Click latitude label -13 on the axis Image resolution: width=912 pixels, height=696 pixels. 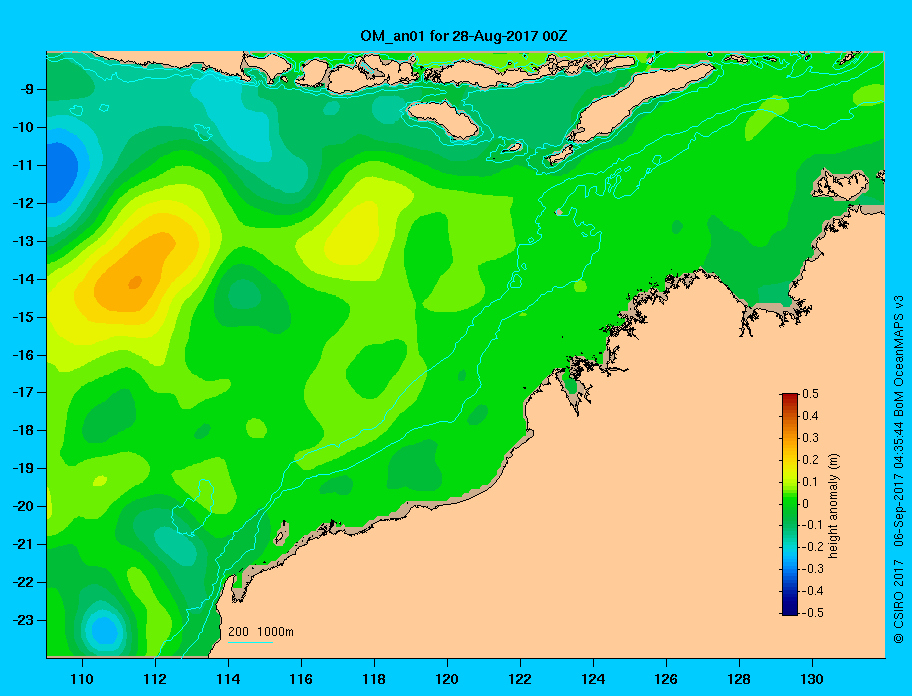24,241
